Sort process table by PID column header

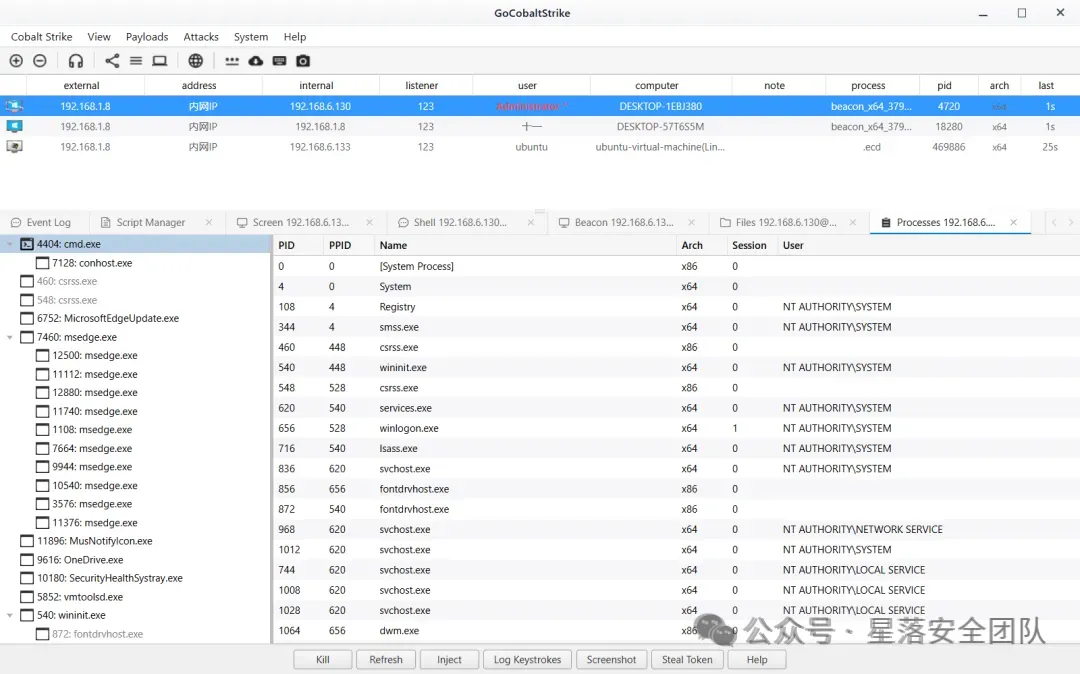coord(298,245)
